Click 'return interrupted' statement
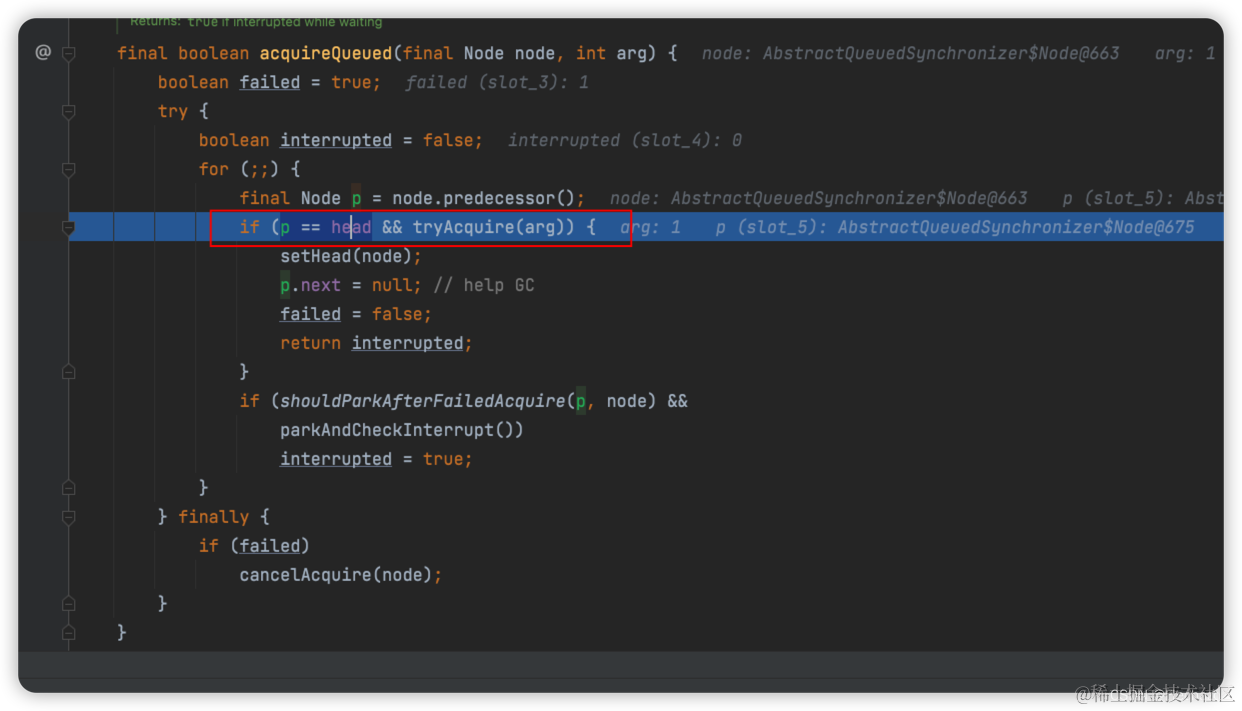This screenshot has width=1242, height=711. point(376,343)
